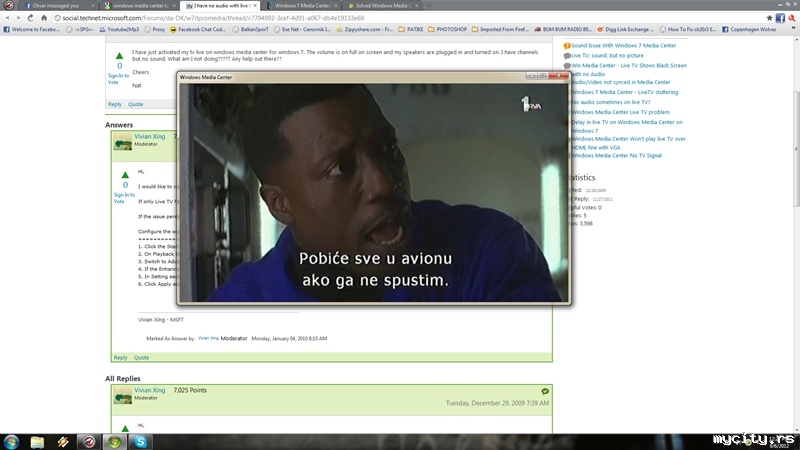
Task: Switch to the red swirl browser taskbar icon
Action: tap(89, 442)
